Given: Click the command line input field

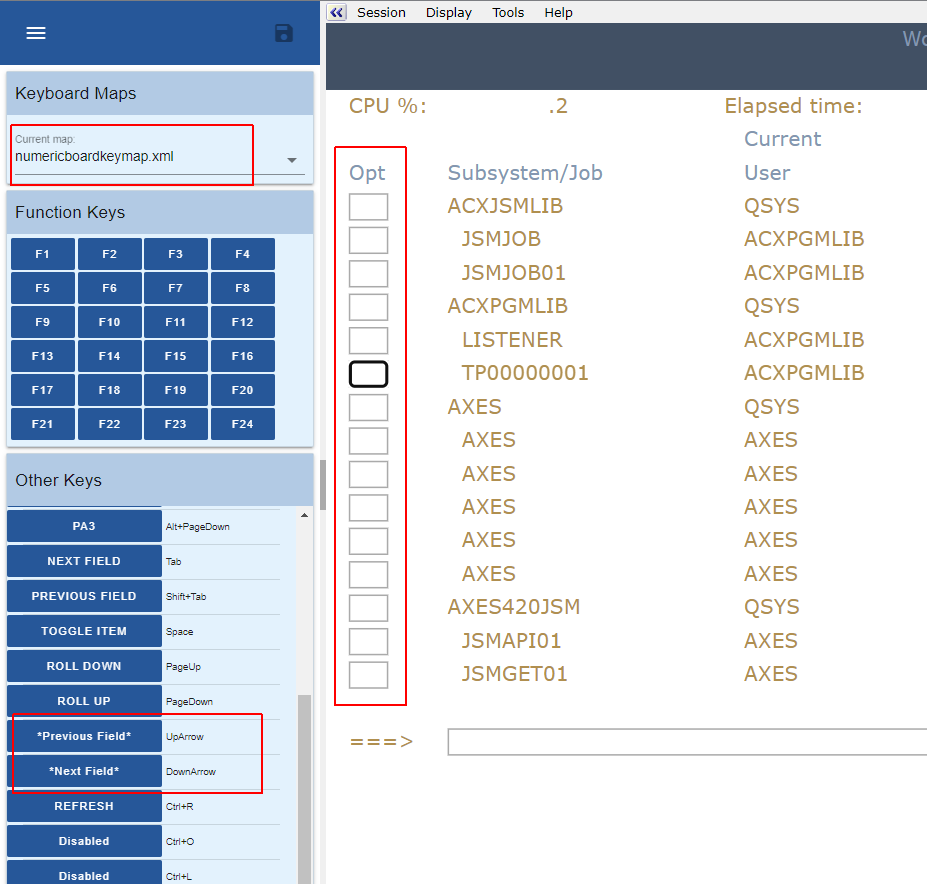Looking at the screenshot, I should [686, 742].
